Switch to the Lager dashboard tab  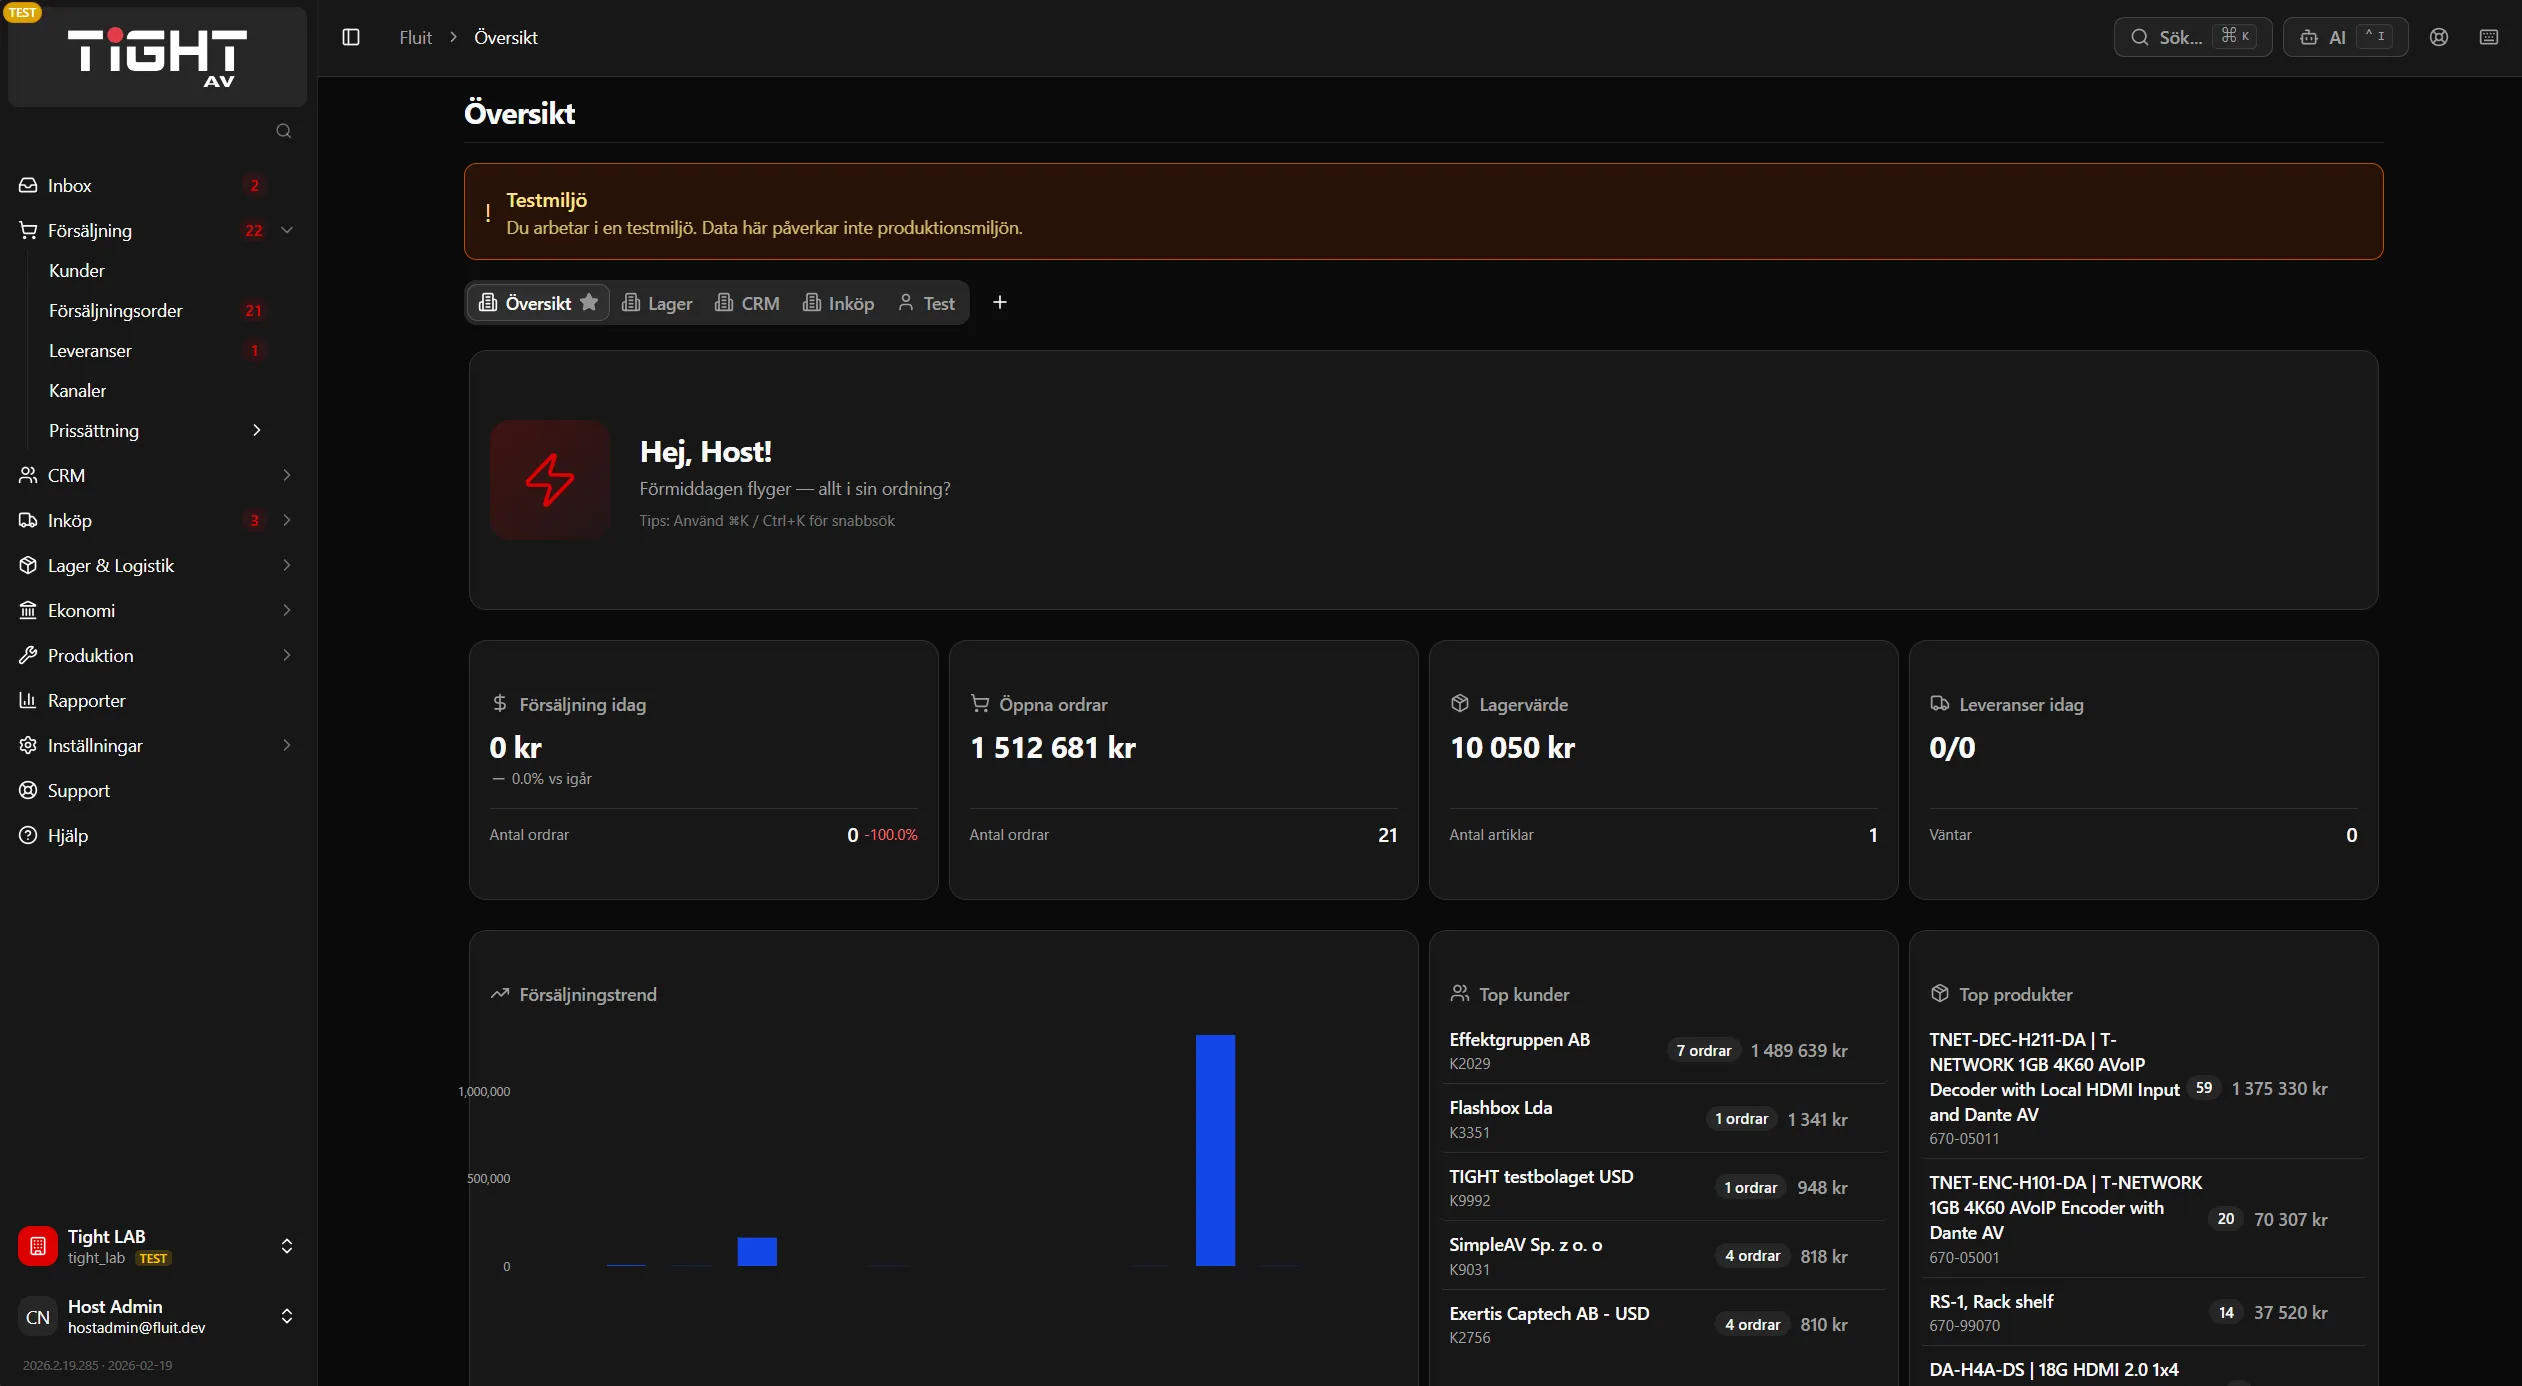click(x=658, y=303)
